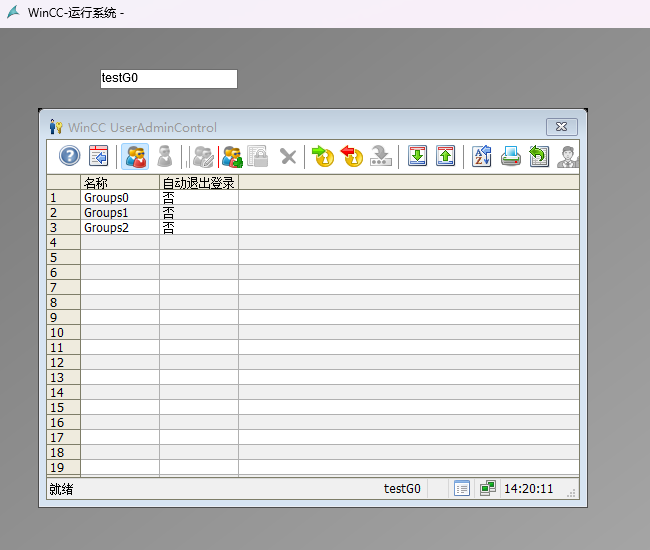Open the A-Z sort dialog icon
Viewport: 650px width, 550px height.
(481, 156)
